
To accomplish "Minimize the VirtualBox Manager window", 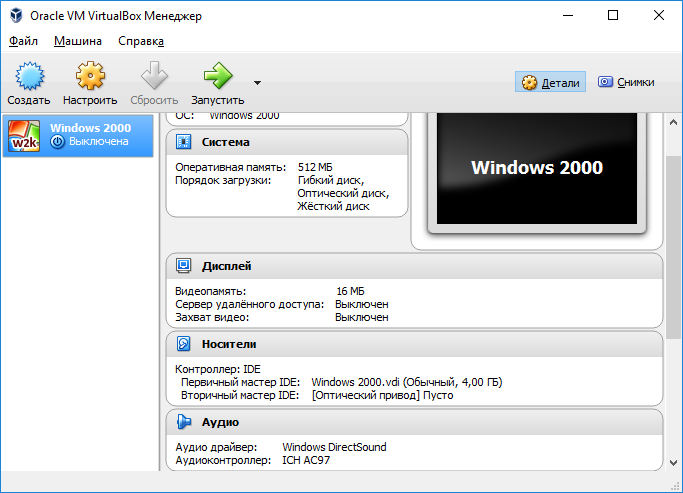I will [568, 15].
